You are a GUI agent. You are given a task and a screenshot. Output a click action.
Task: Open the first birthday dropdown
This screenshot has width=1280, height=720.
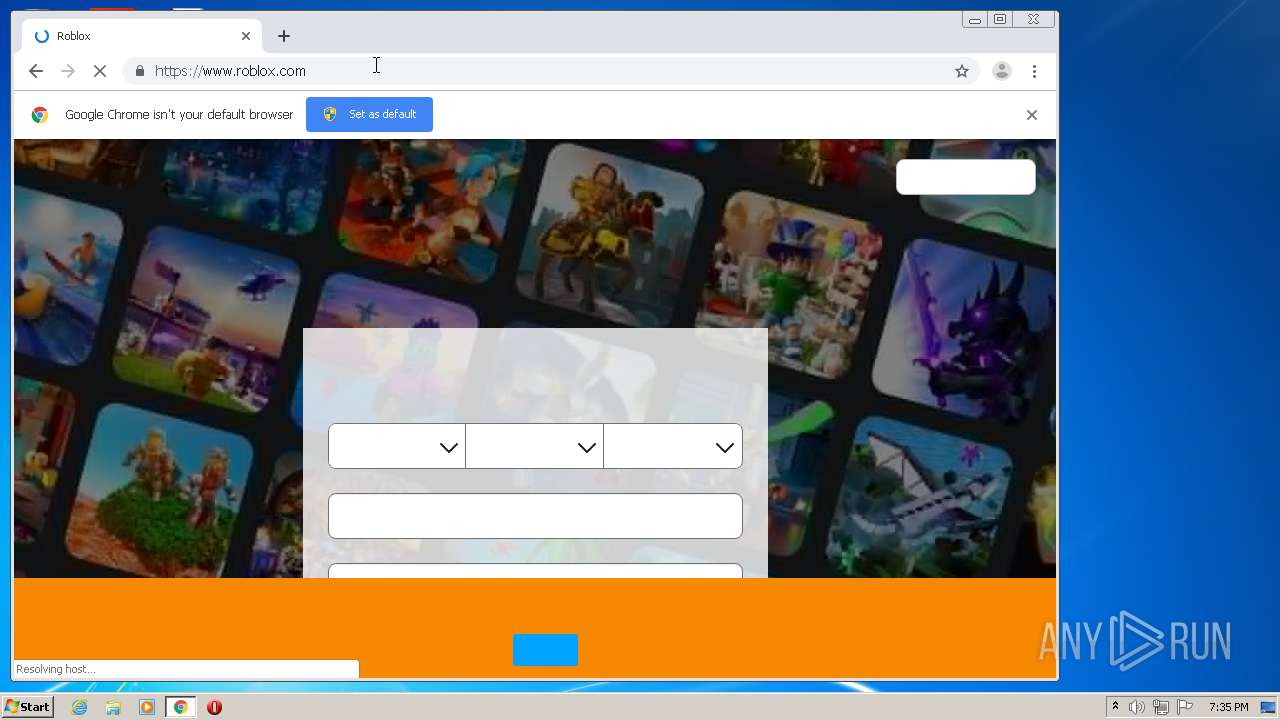(397, 446)
